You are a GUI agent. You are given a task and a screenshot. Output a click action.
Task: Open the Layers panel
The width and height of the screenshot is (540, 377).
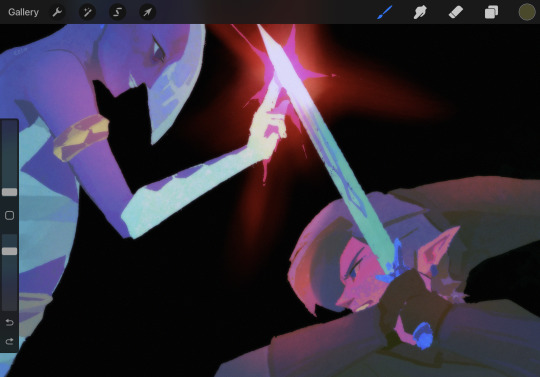[x=491, y=12]
